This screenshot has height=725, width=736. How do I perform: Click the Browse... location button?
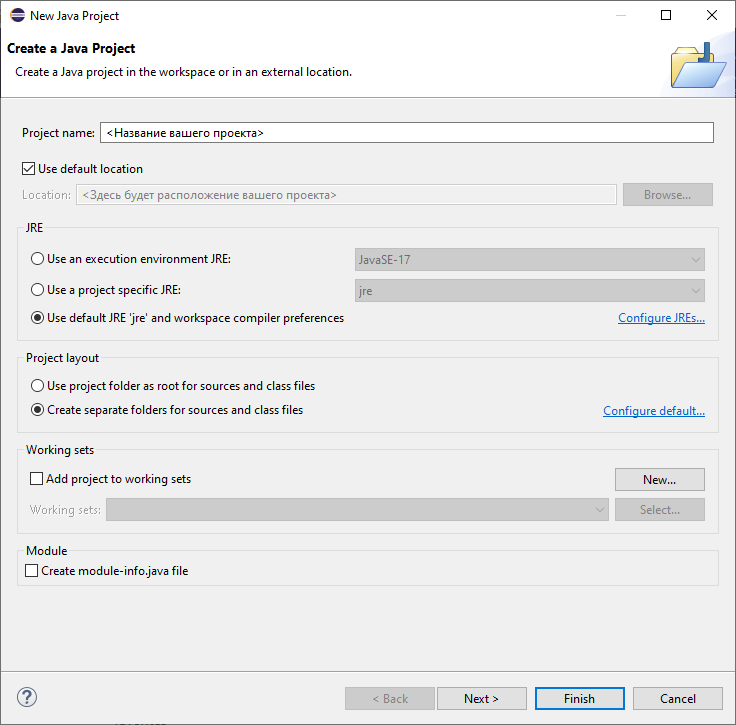pos(667,195)
